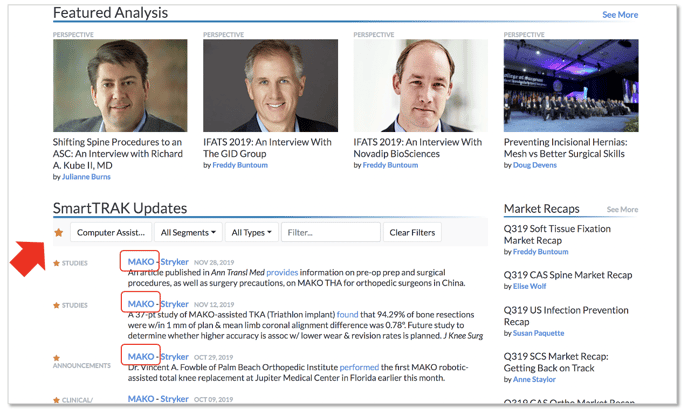Click the star beside the Clinical entry
This screenshot has width=688, height=416.
pyautogui.click(x=56, y=400)
